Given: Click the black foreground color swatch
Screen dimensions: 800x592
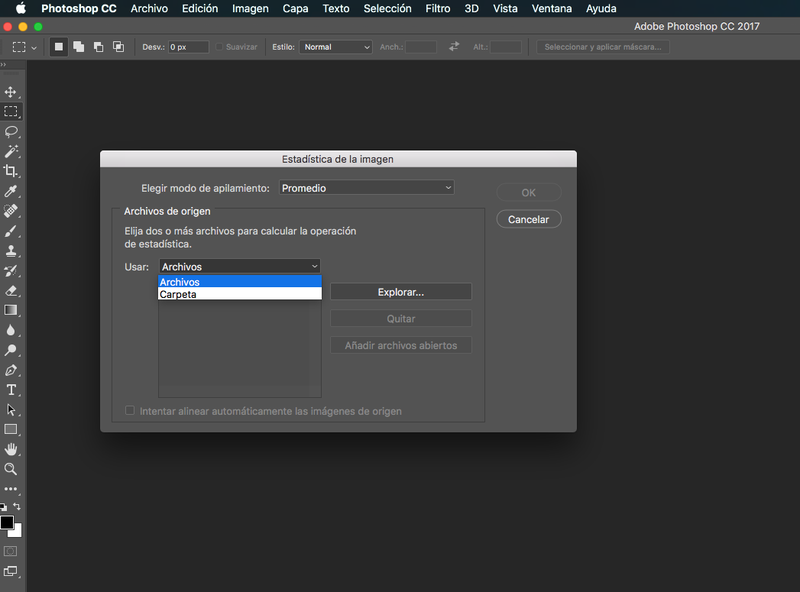Looking at the screenshot, I should point(7,523).
